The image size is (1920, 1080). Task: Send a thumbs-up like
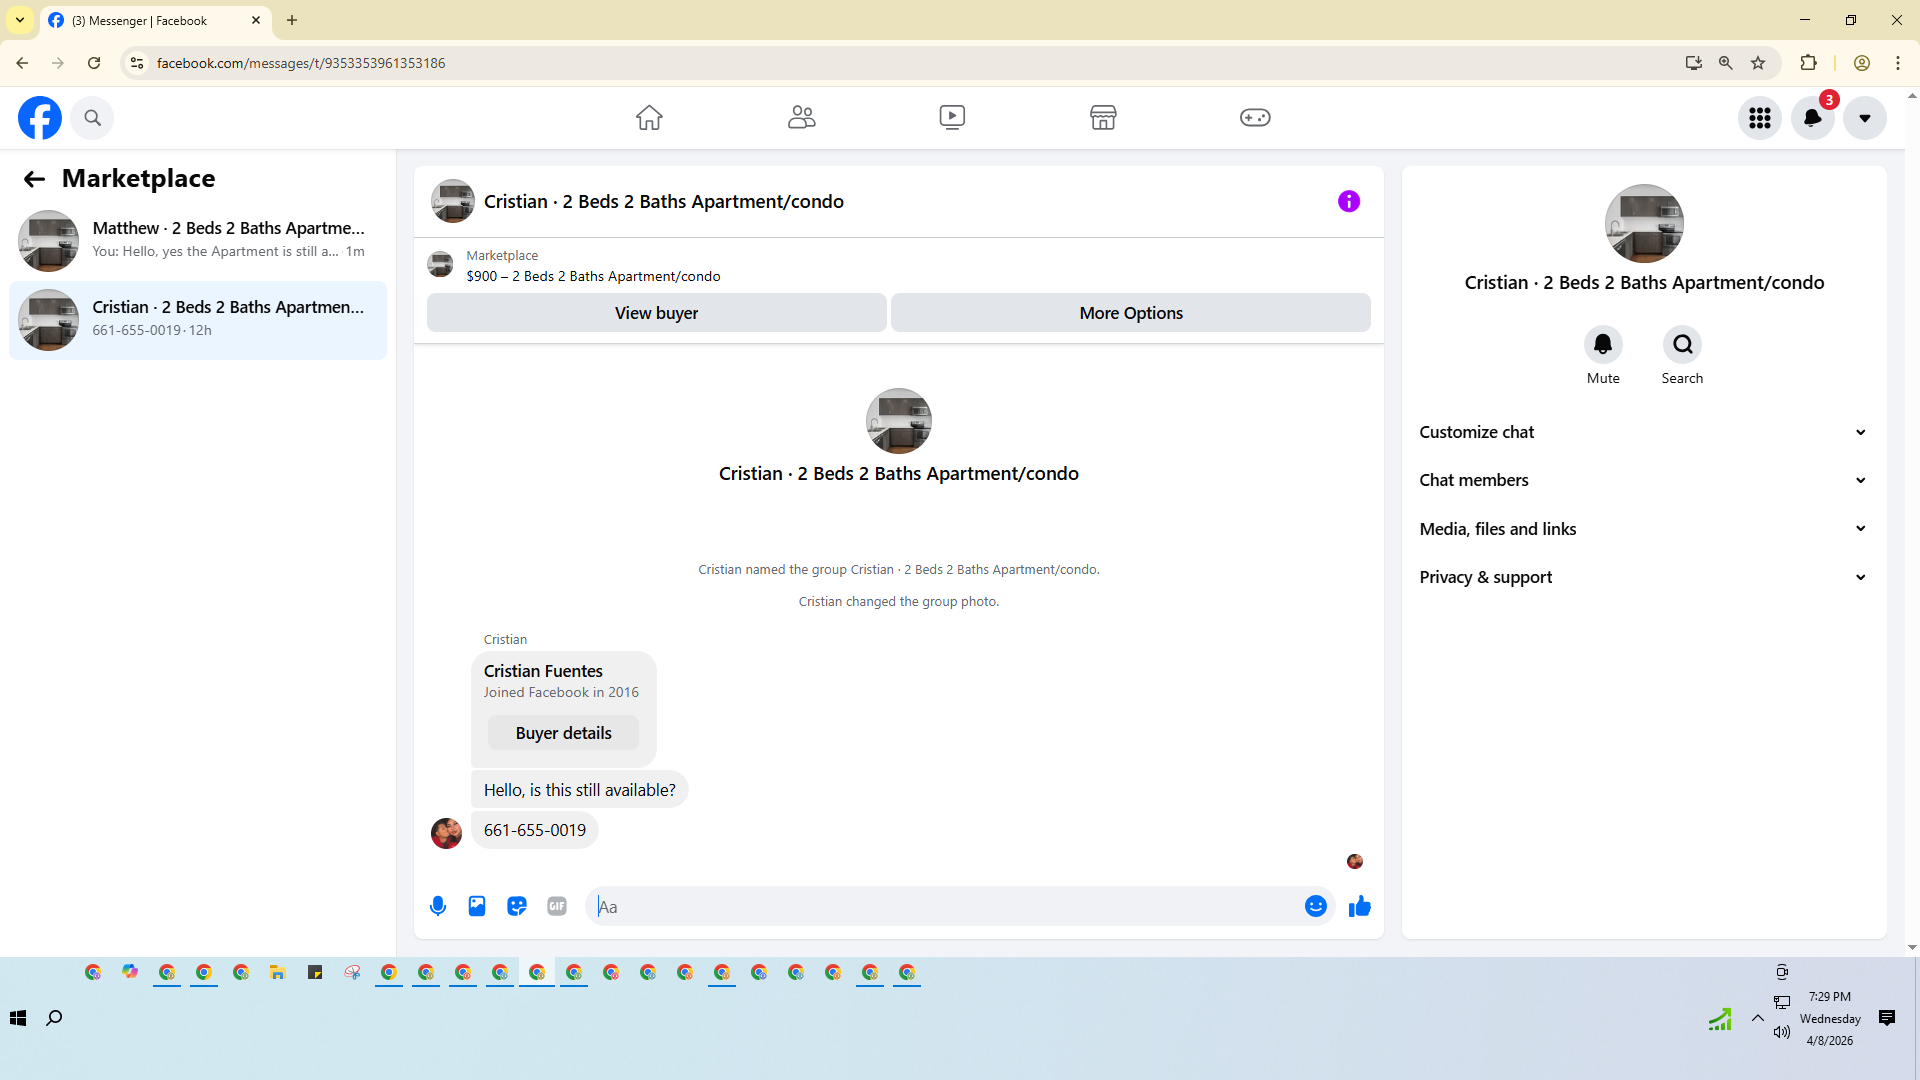tap(1359, 906)
